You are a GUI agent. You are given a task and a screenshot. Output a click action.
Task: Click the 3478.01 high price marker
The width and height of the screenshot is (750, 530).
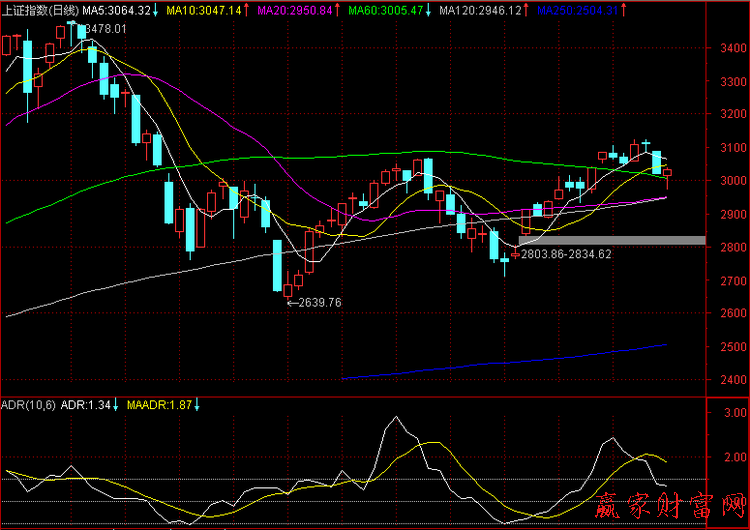click(x=106, y=29)
